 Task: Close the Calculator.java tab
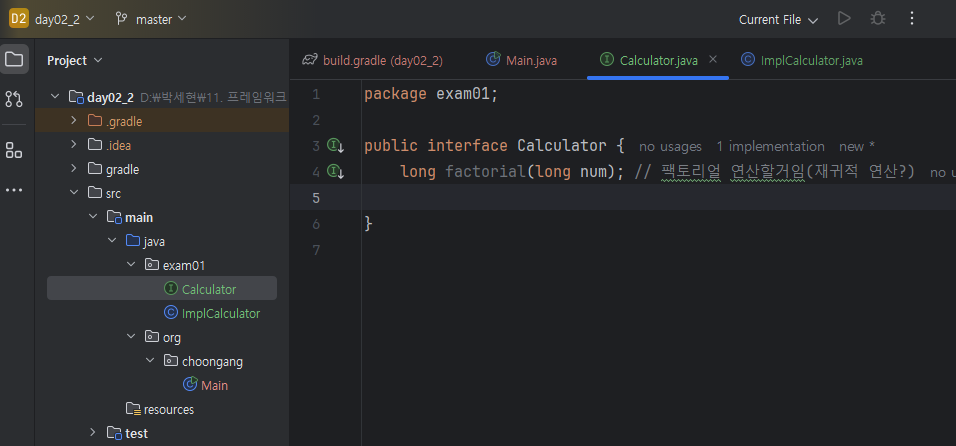[713, 60]
